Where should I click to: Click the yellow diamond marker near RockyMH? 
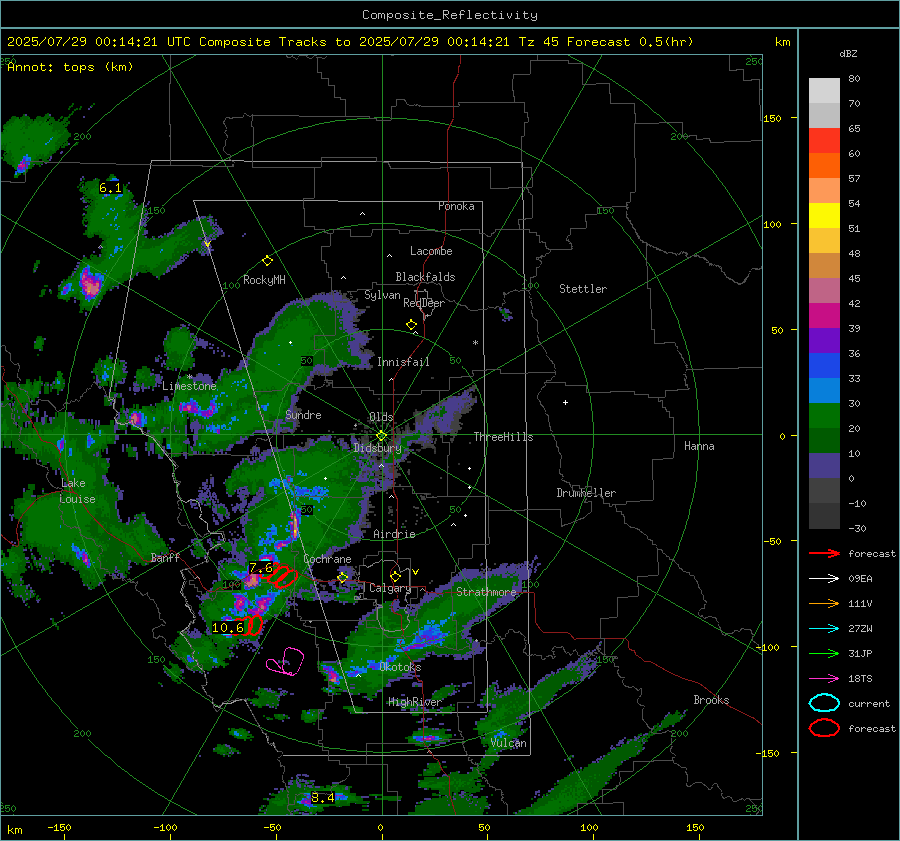[x=267, y=261]
